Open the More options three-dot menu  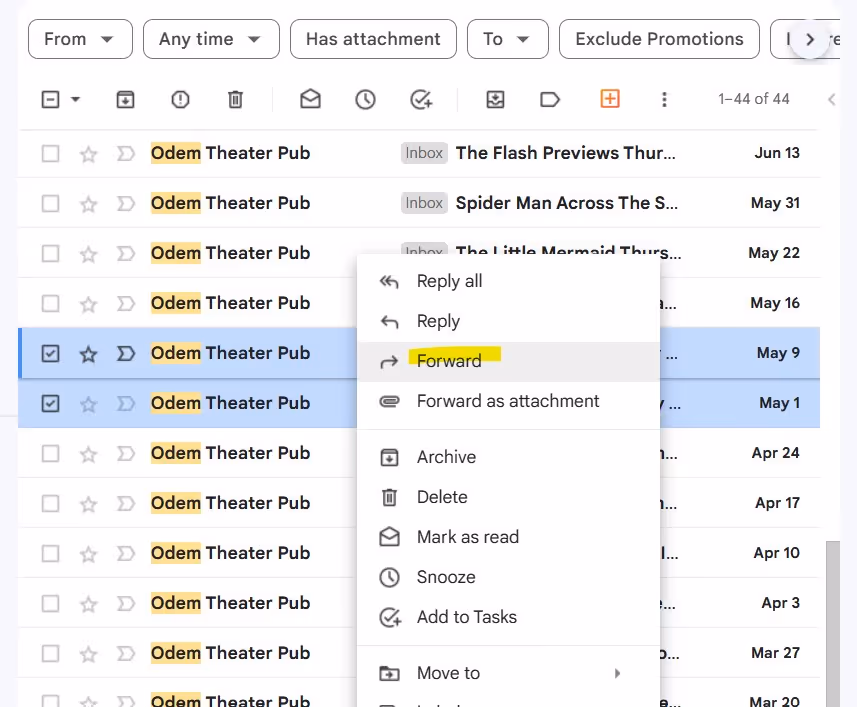[664, 99]
